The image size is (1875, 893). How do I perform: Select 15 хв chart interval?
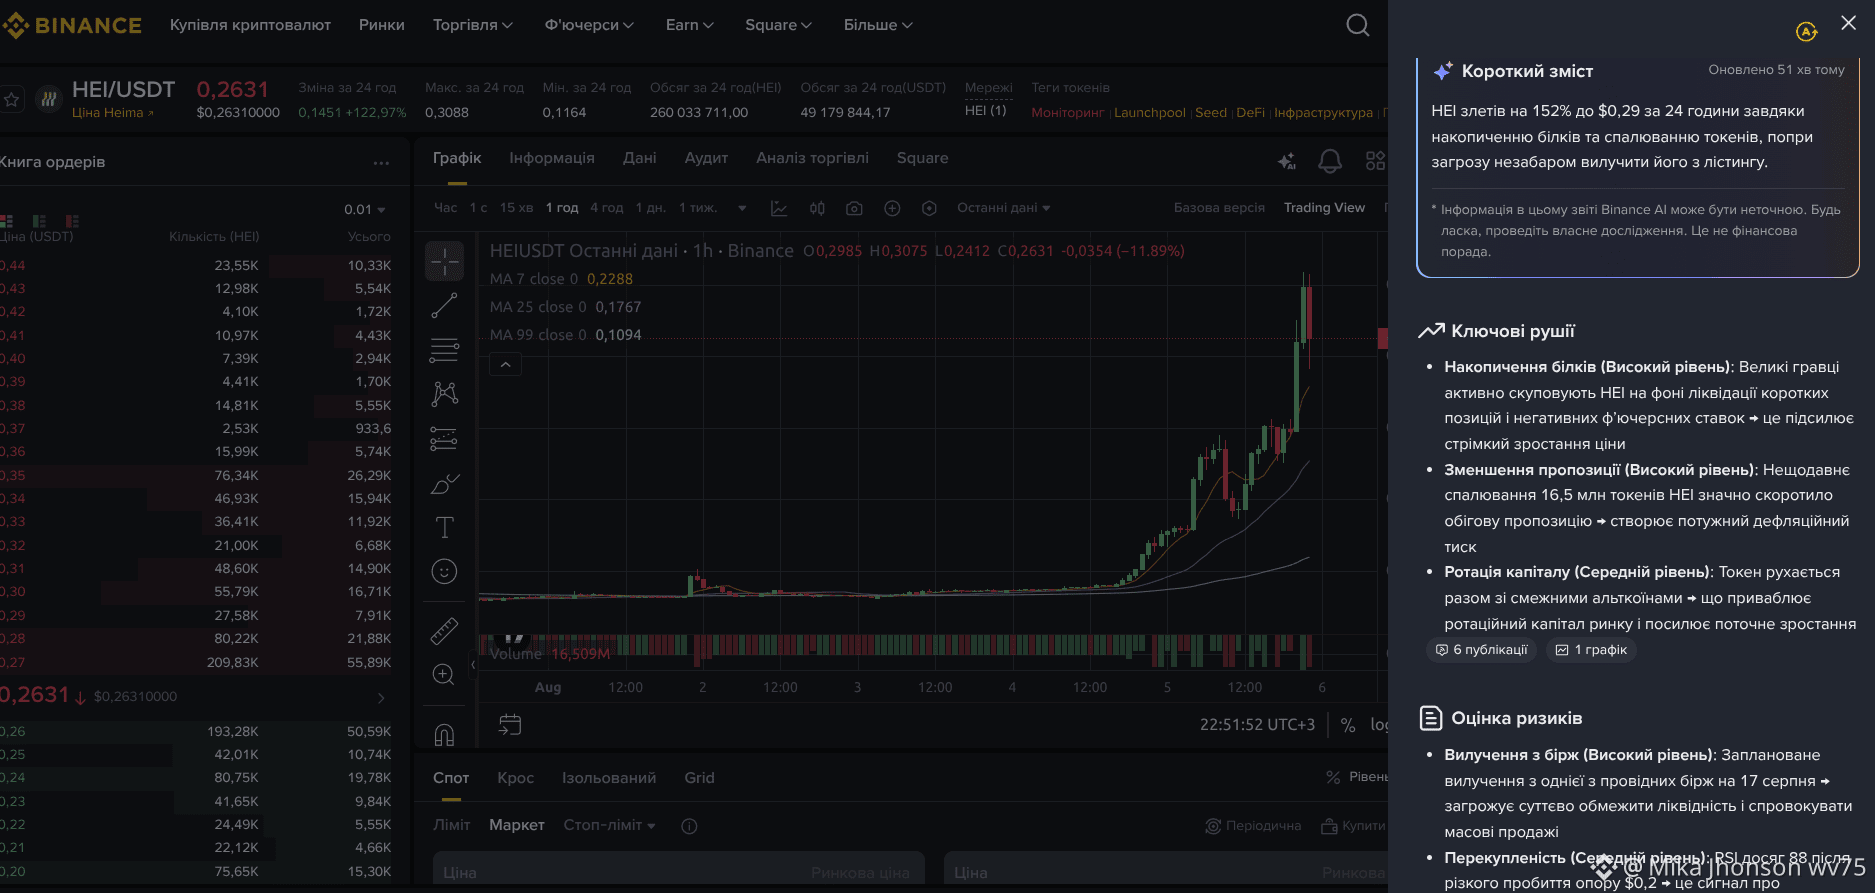pos(516,208)
